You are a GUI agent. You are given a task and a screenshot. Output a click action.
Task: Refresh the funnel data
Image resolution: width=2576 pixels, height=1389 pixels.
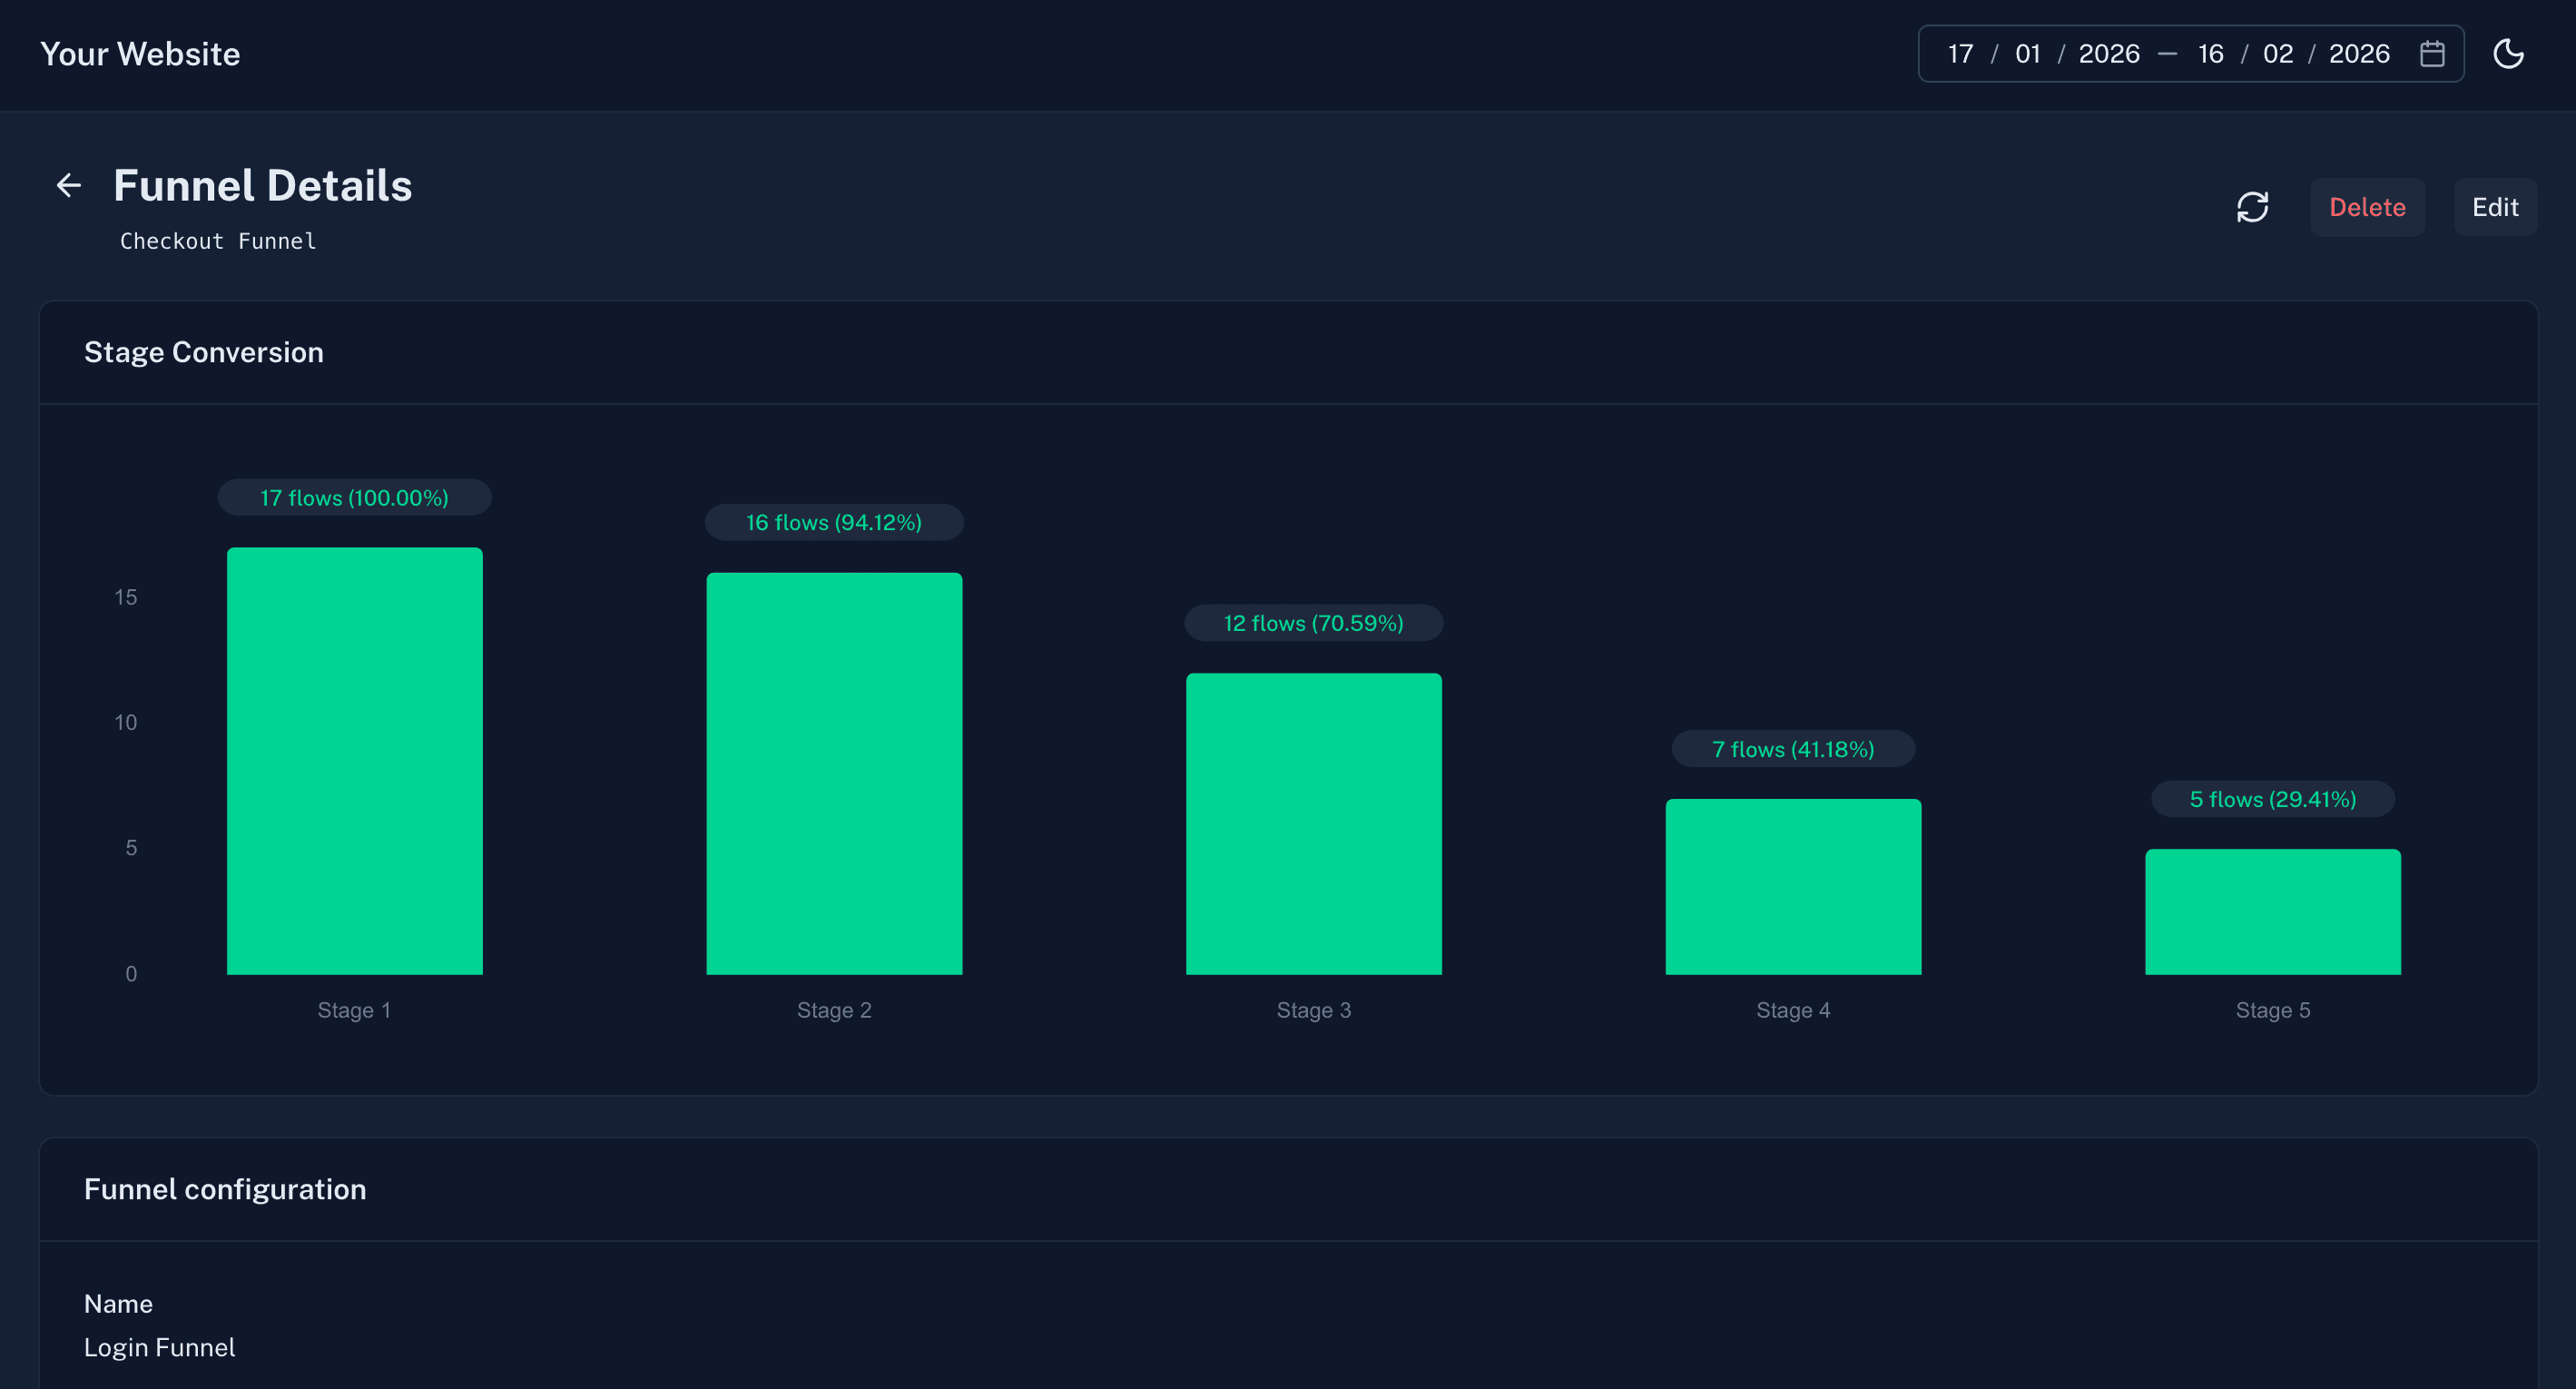2253,207
